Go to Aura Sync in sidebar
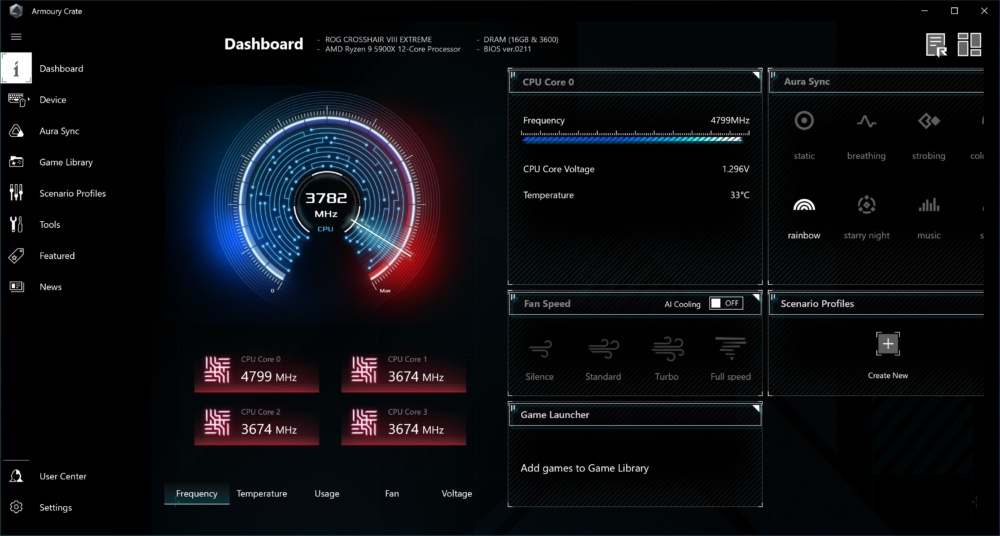The width and height of the screenshot is (1000, 536). [x=59, y=131]
